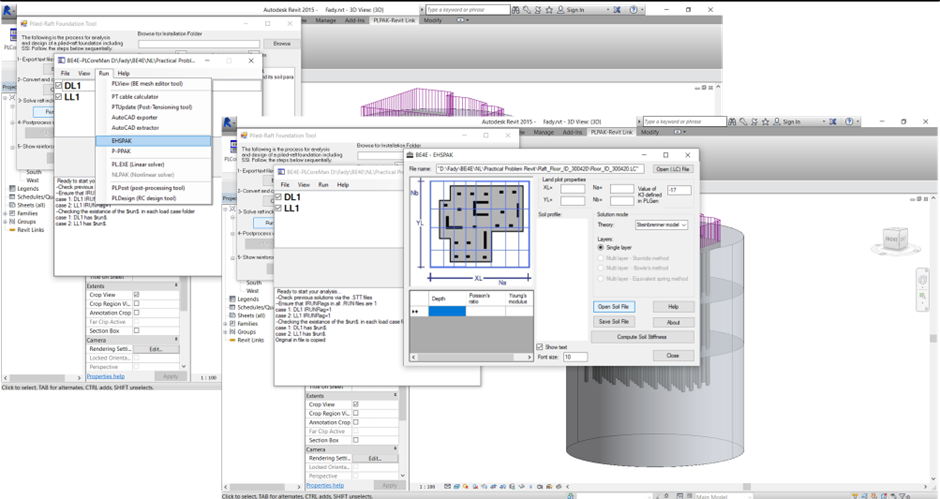Expand Families node in rear Project Browser
Screen dimensions: 940x499
[x=5, y=214]
